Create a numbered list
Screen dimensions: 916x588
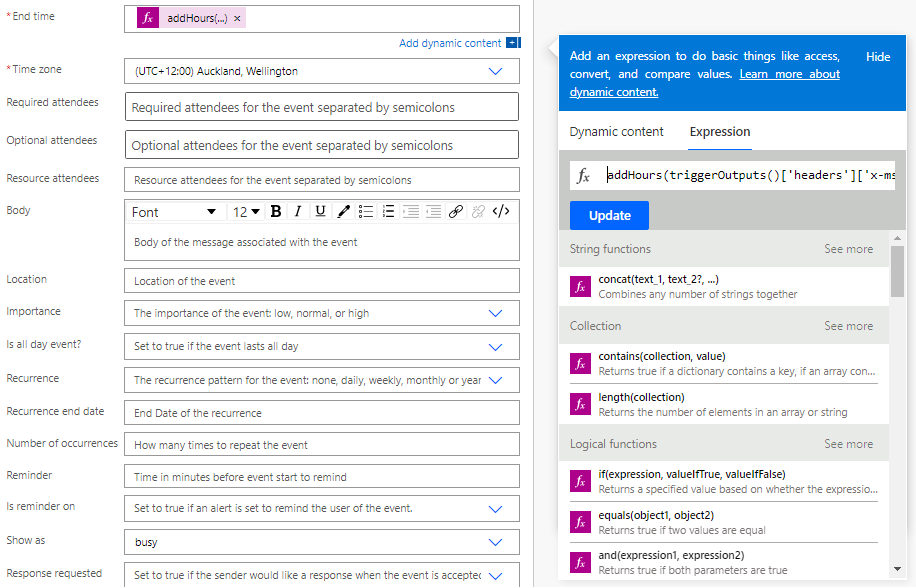click(x=386, y=211)
